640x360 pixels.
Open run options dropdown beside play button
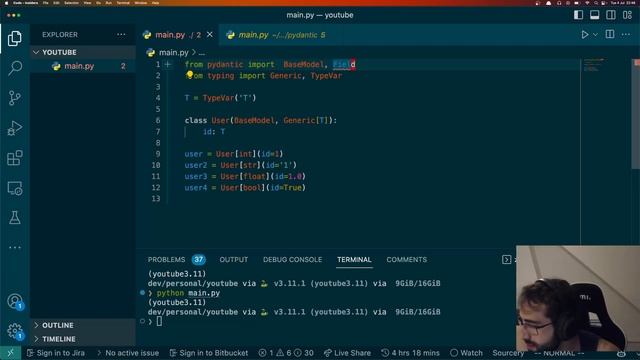595,35
